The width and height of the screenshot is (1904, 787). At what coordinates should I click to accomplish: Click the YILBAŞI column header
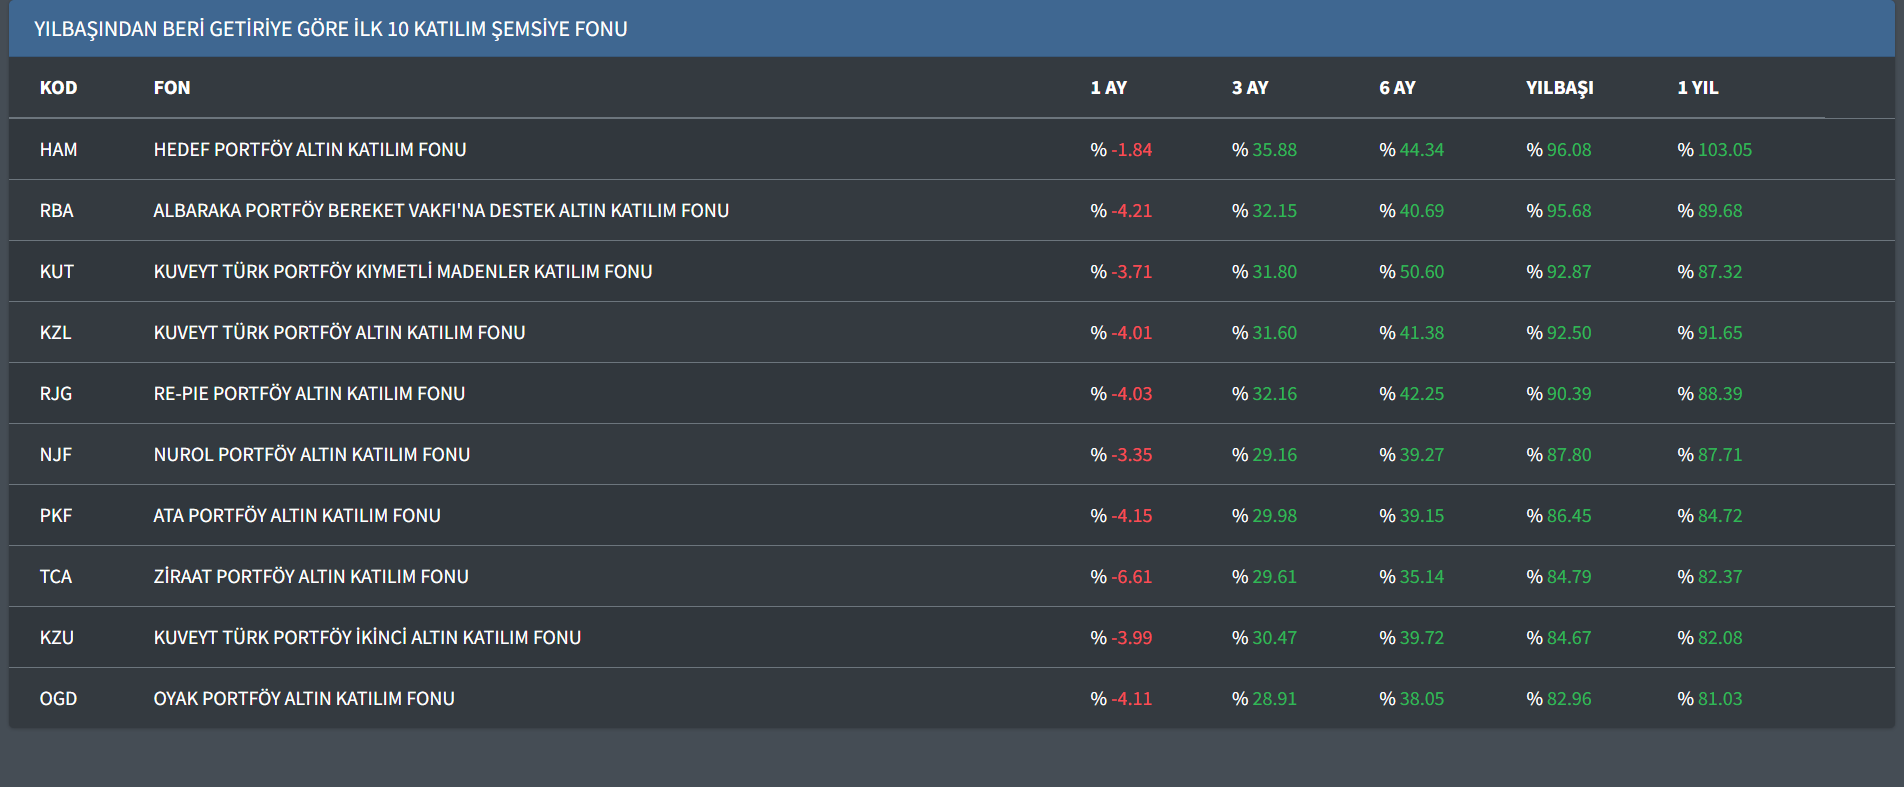(x=1559, y=88)
